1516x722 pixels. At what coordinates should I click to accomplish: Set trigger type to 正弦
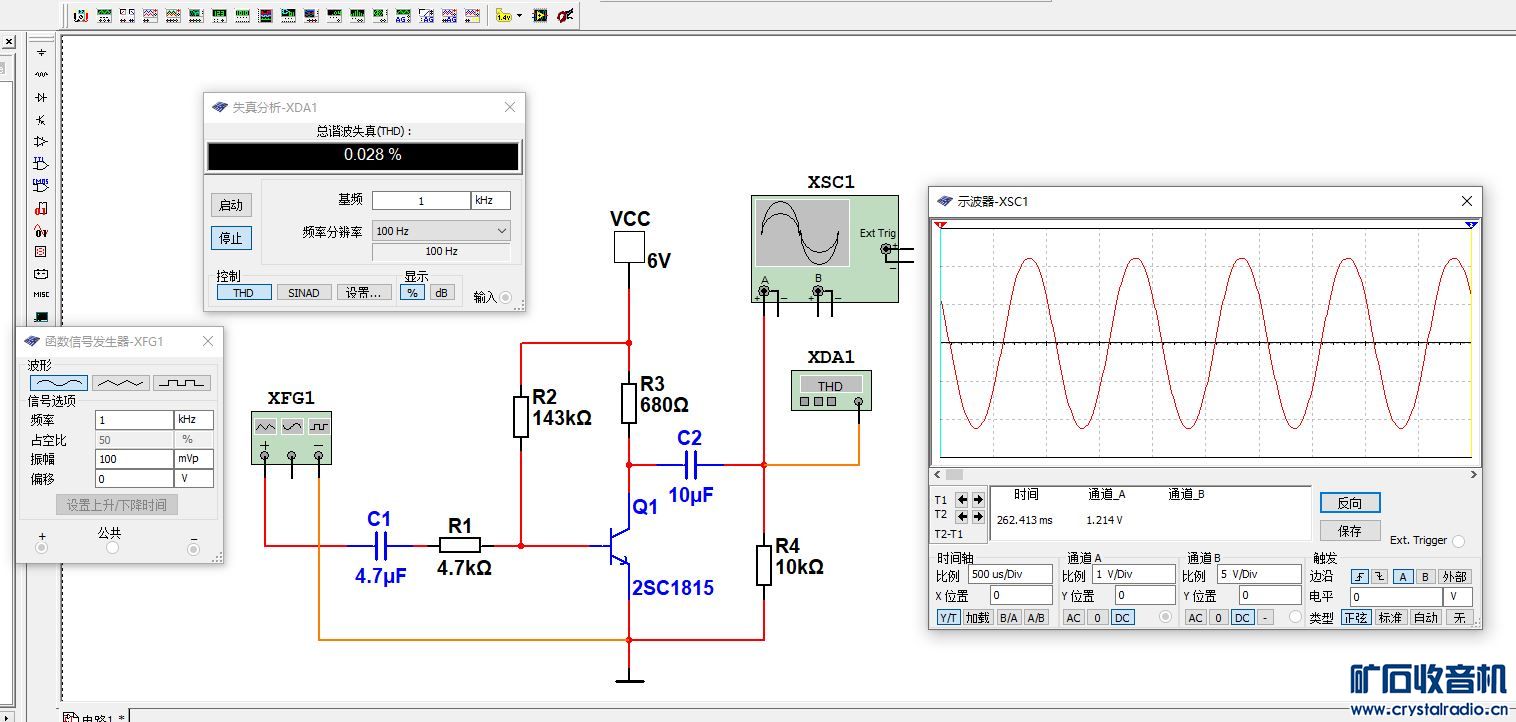pyautogui.click(x=1357, y=617)
